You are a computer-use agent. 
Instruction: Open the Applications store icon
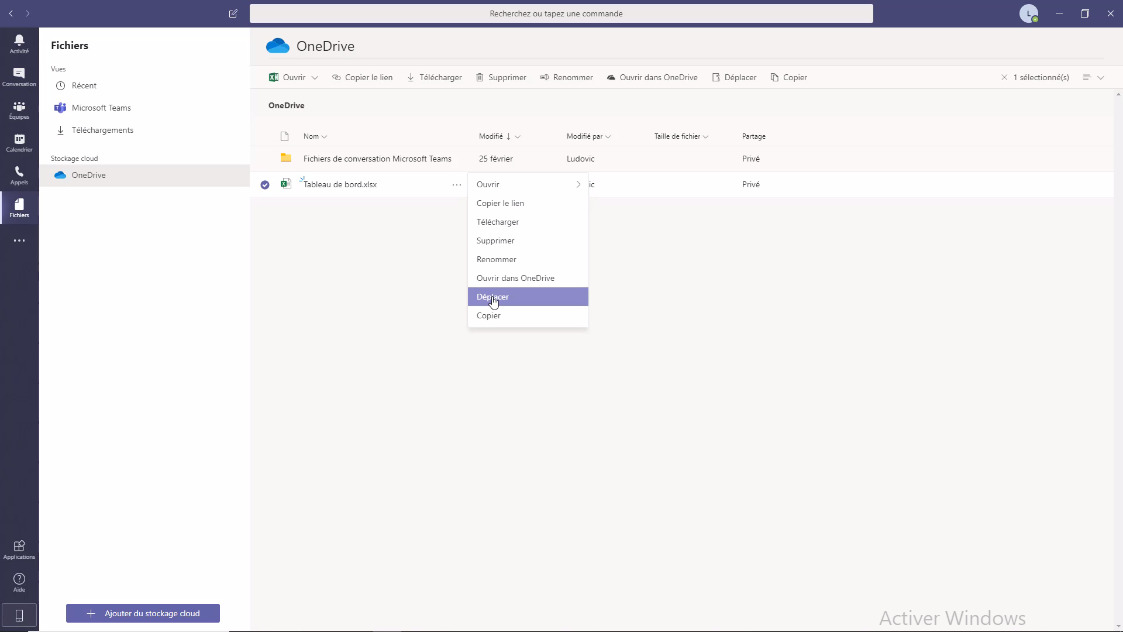[x=19, y=550]
